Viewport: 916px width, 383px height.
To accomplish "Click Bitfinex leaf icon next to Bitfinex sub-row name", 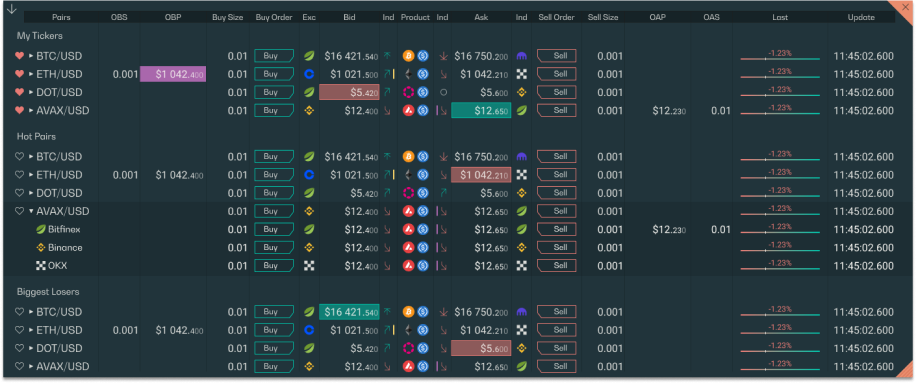I will click(x=41, y=229).
